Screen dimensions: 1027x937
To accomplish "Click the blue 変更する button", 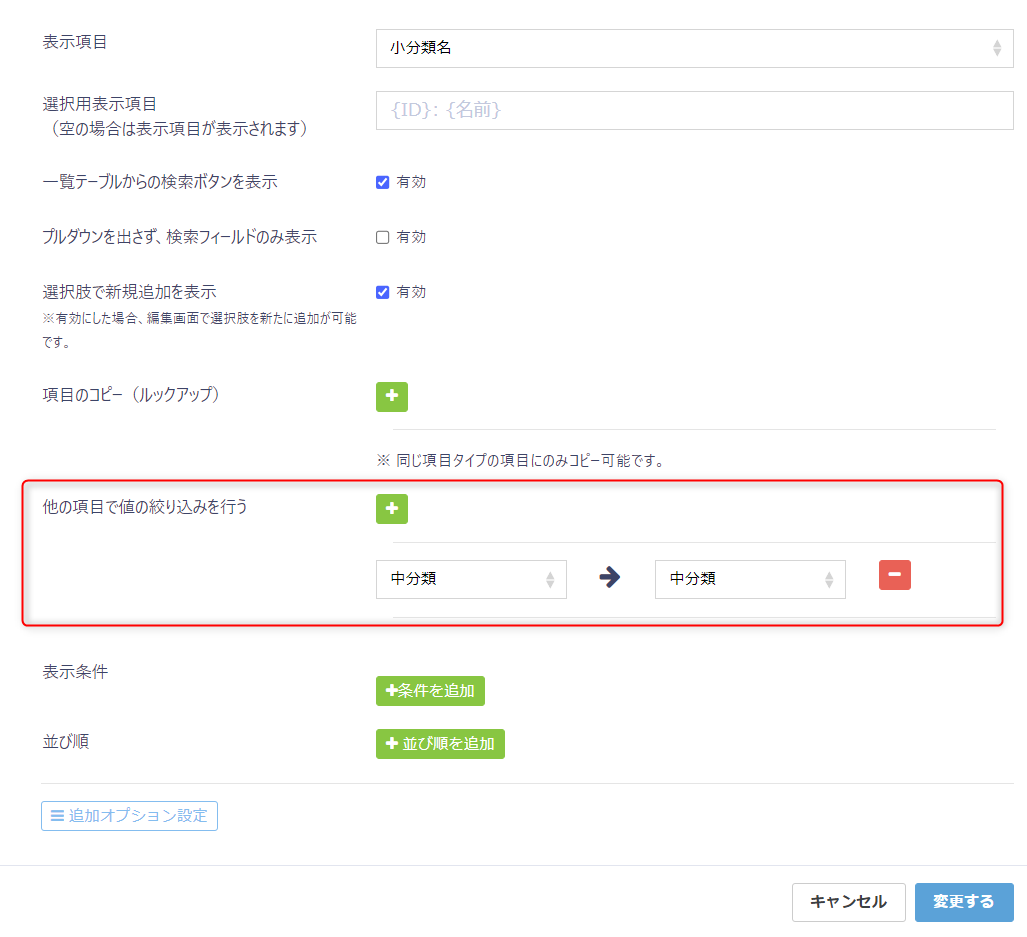I will (963, 902).
